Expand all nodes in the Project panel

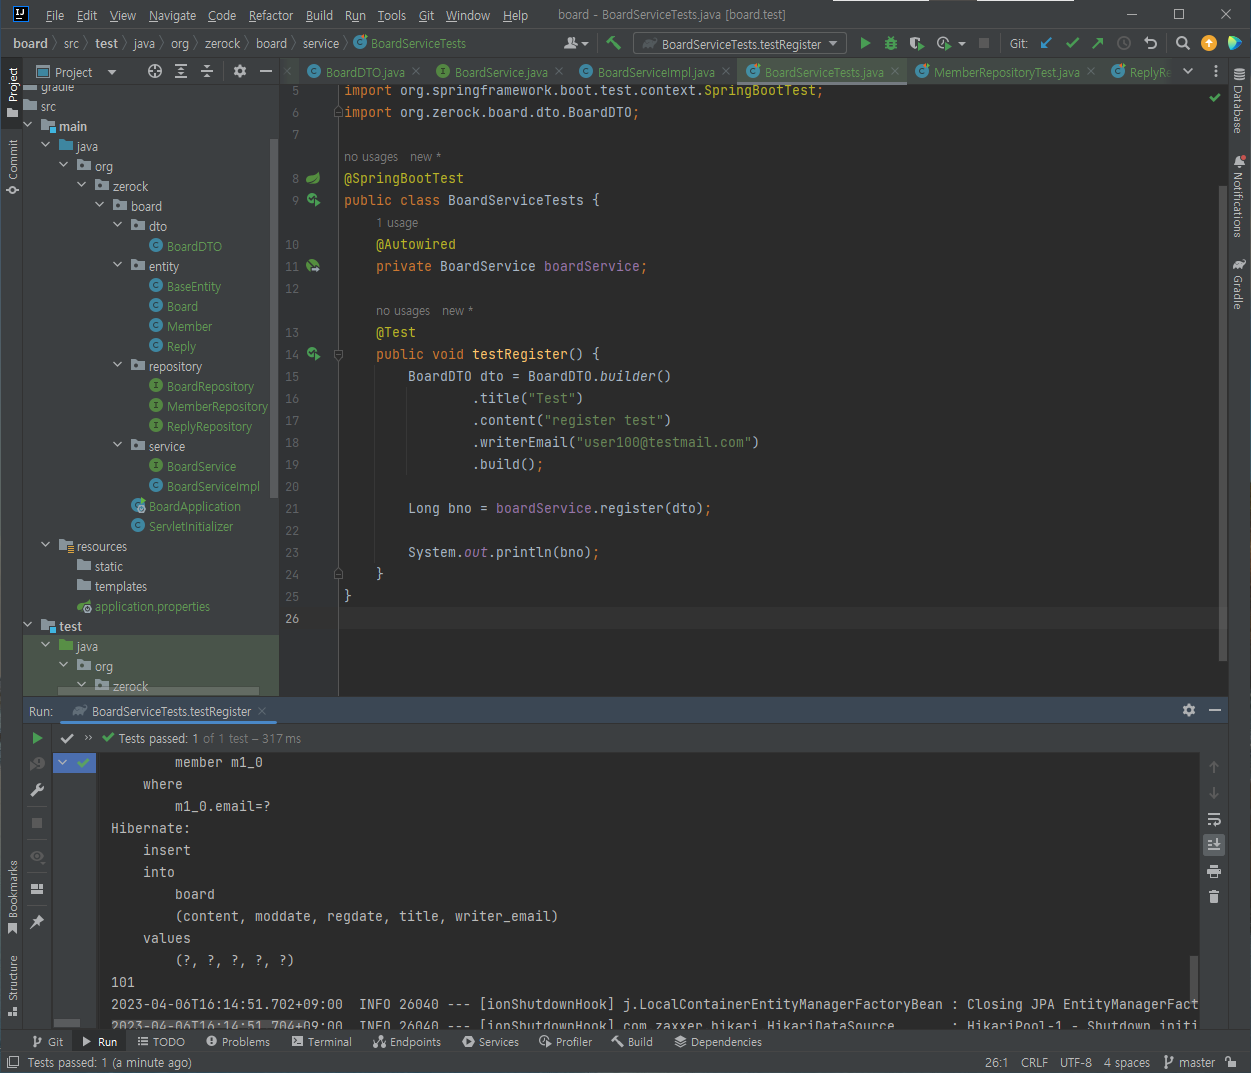[x=181, y=71]
